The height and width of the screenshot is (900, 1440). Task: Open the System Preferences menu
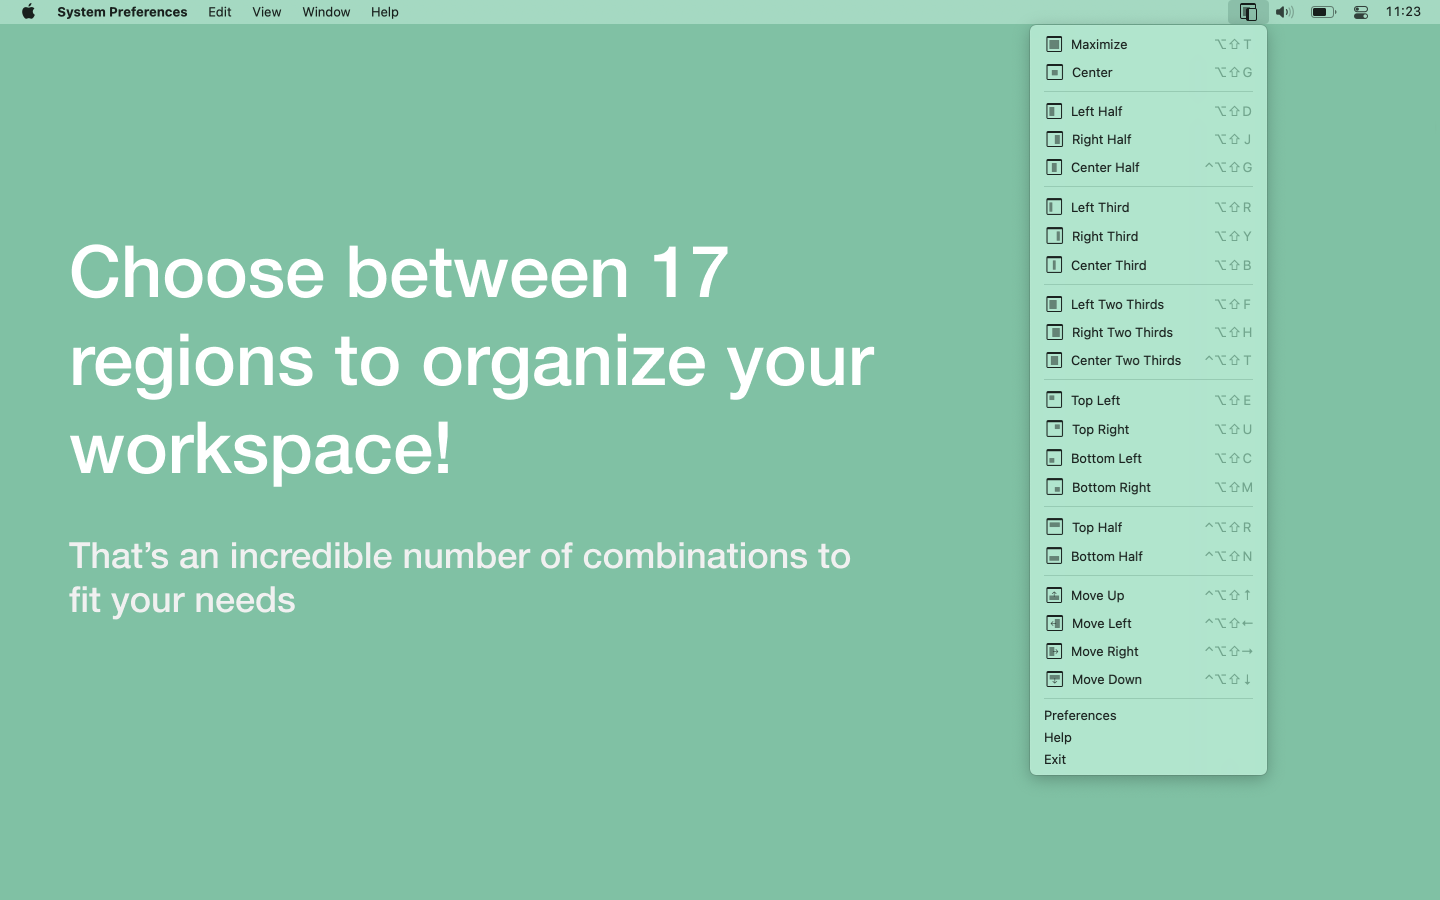click(x=122, y=12)
